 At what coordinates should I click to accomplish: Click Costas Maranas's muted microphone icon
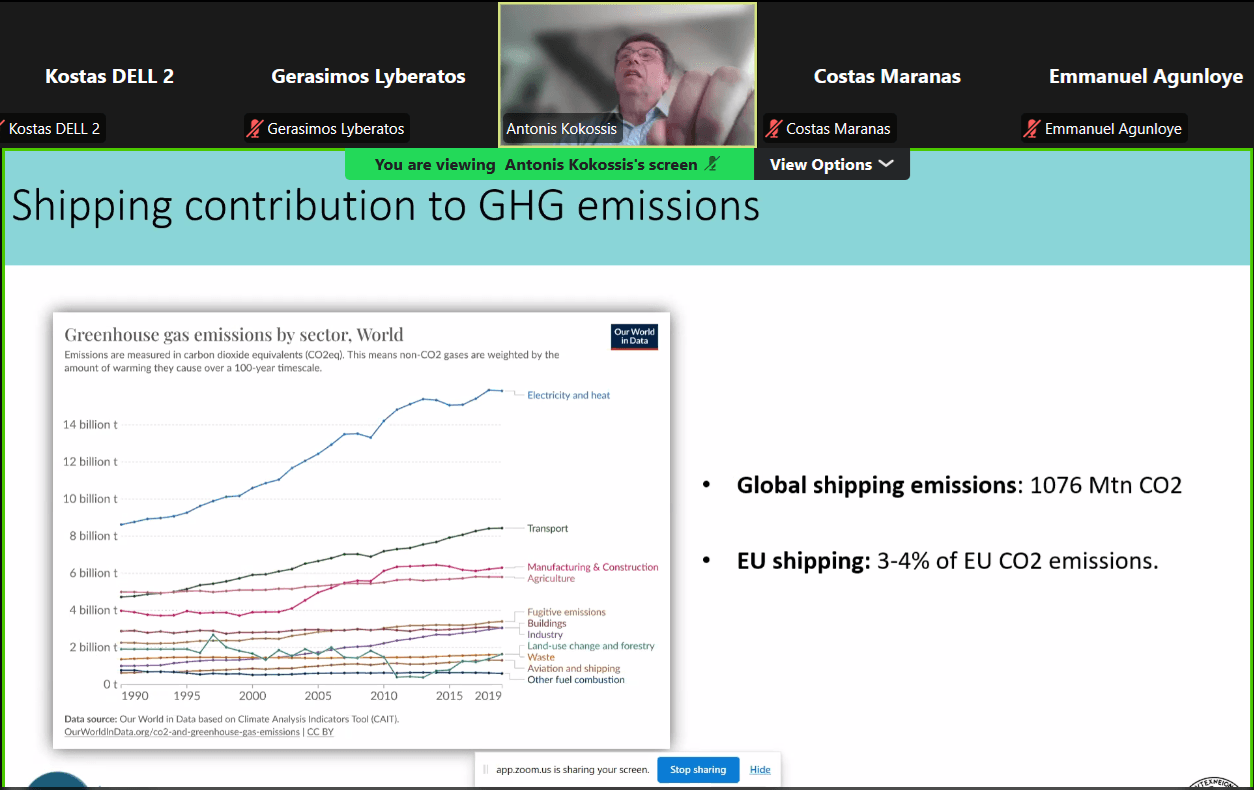773,128
